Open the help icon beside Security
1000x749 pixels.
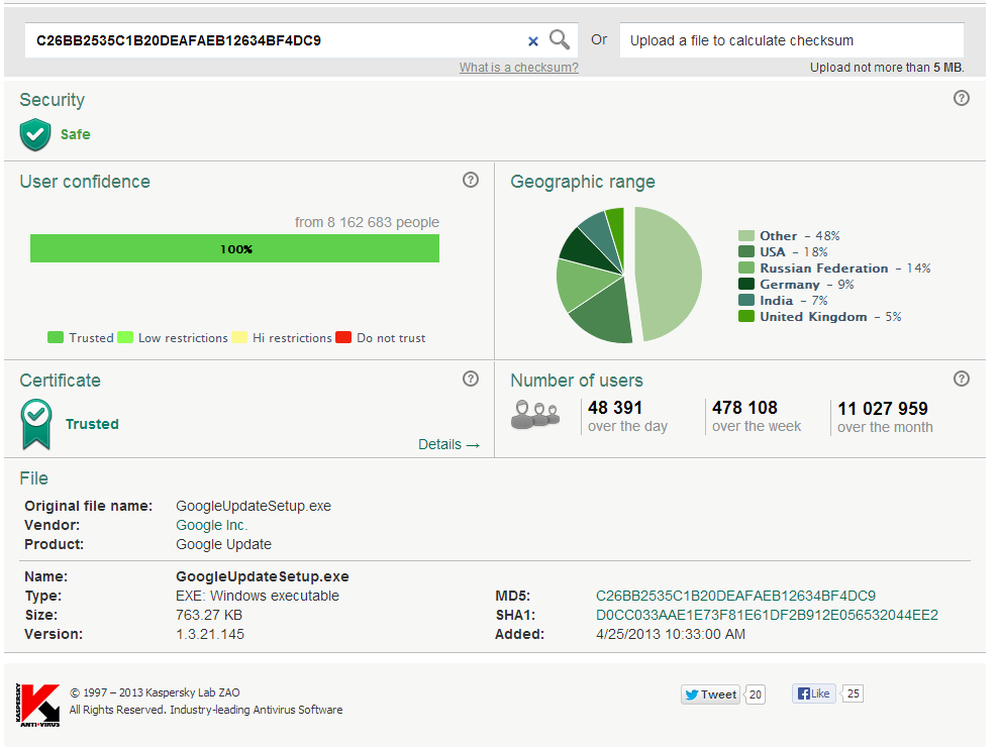click(x=961, y=98)
